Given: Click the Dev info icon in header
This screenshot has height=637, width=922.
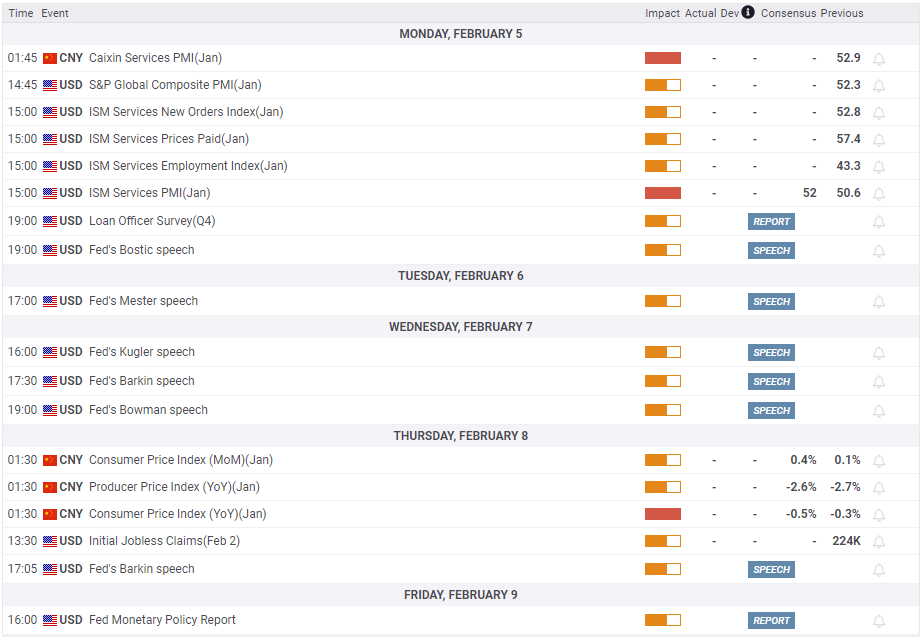Looking at the screenshot, I should [x=747, y=12].
